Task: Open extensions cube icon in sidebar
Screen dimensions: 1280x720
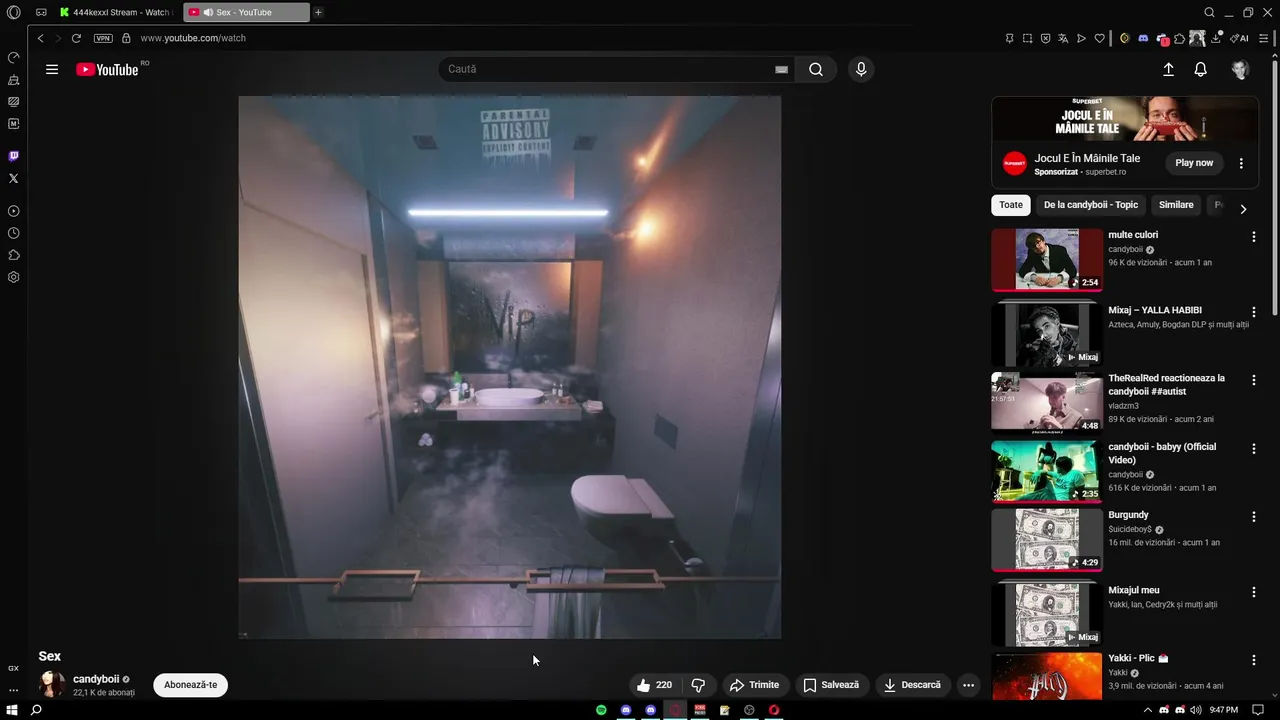Action: pyautogui.click(x=13, y=255)
